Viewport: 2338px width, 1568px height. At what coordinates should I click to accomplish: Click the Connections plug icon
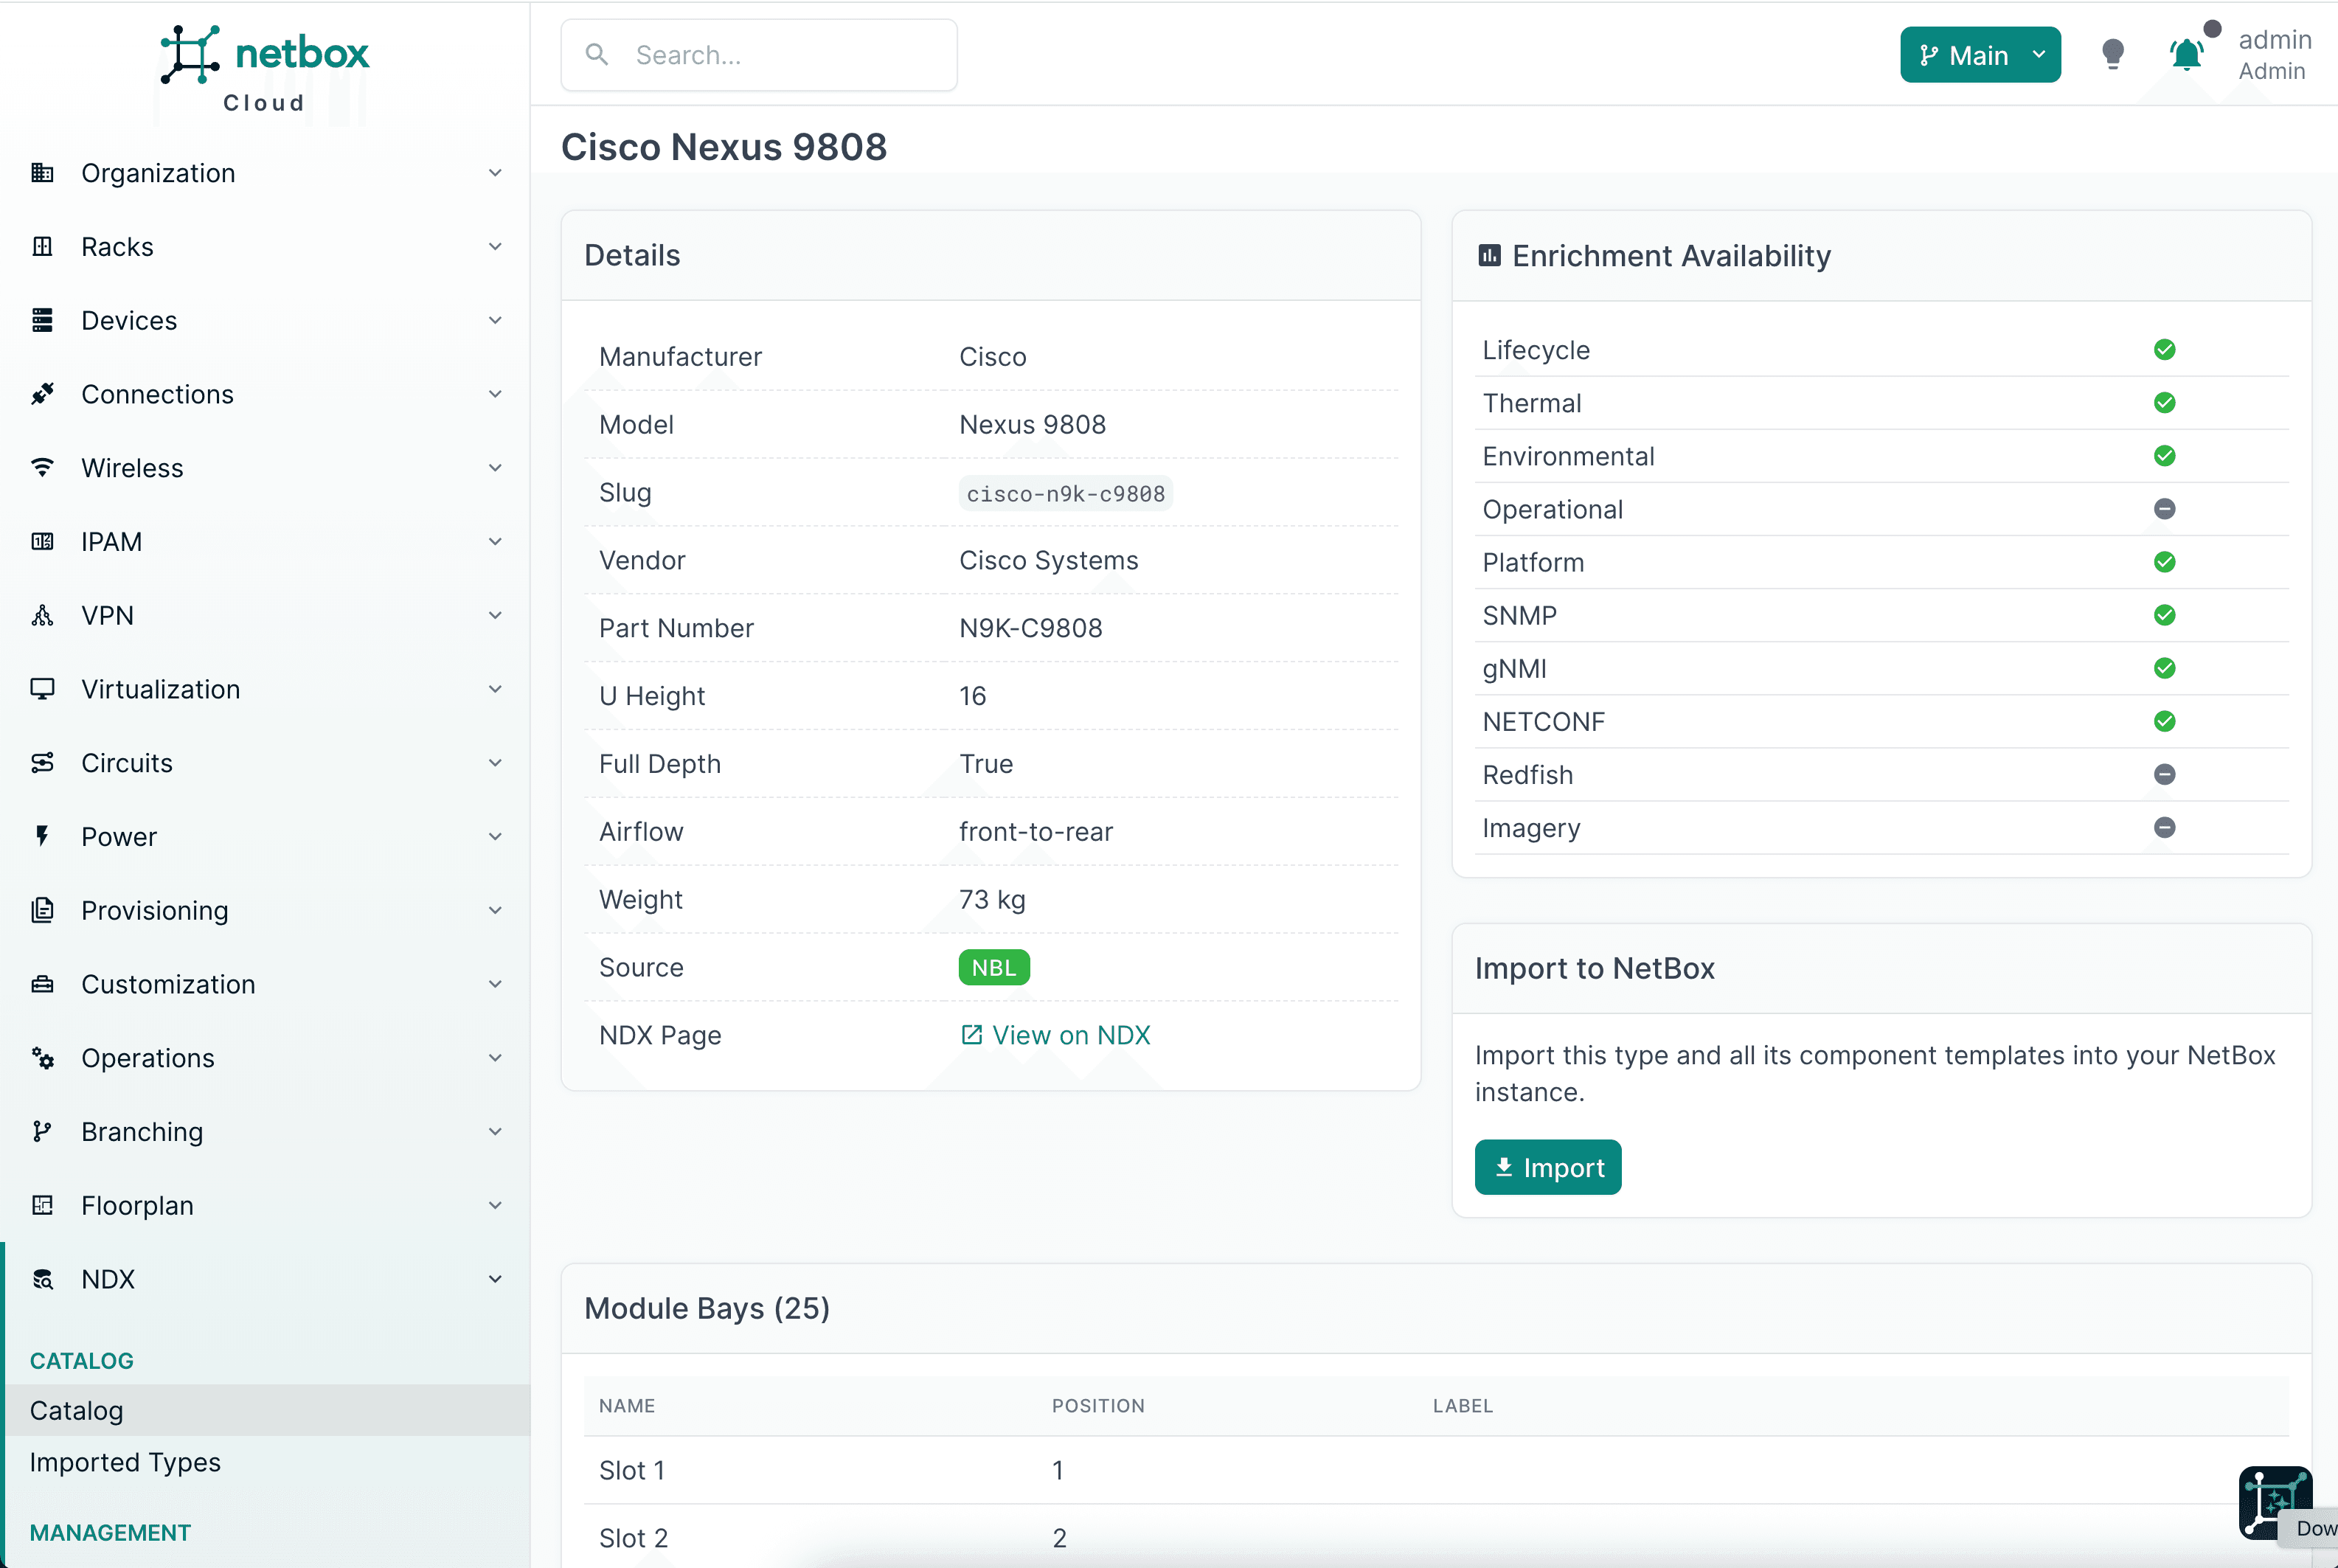click(x=42, y=394)
